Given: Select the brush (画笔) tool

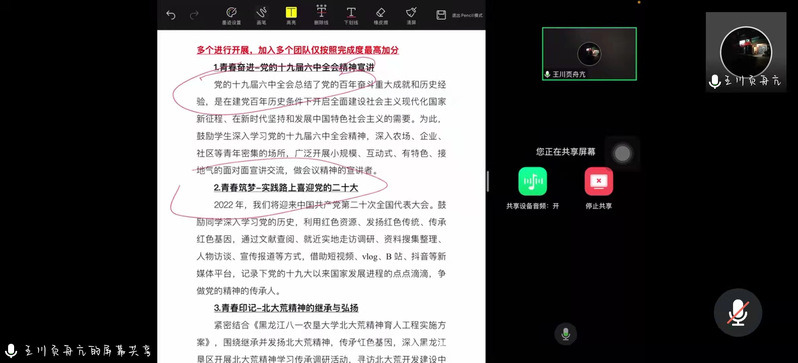Looking at the screenshot, I should 261,15.
